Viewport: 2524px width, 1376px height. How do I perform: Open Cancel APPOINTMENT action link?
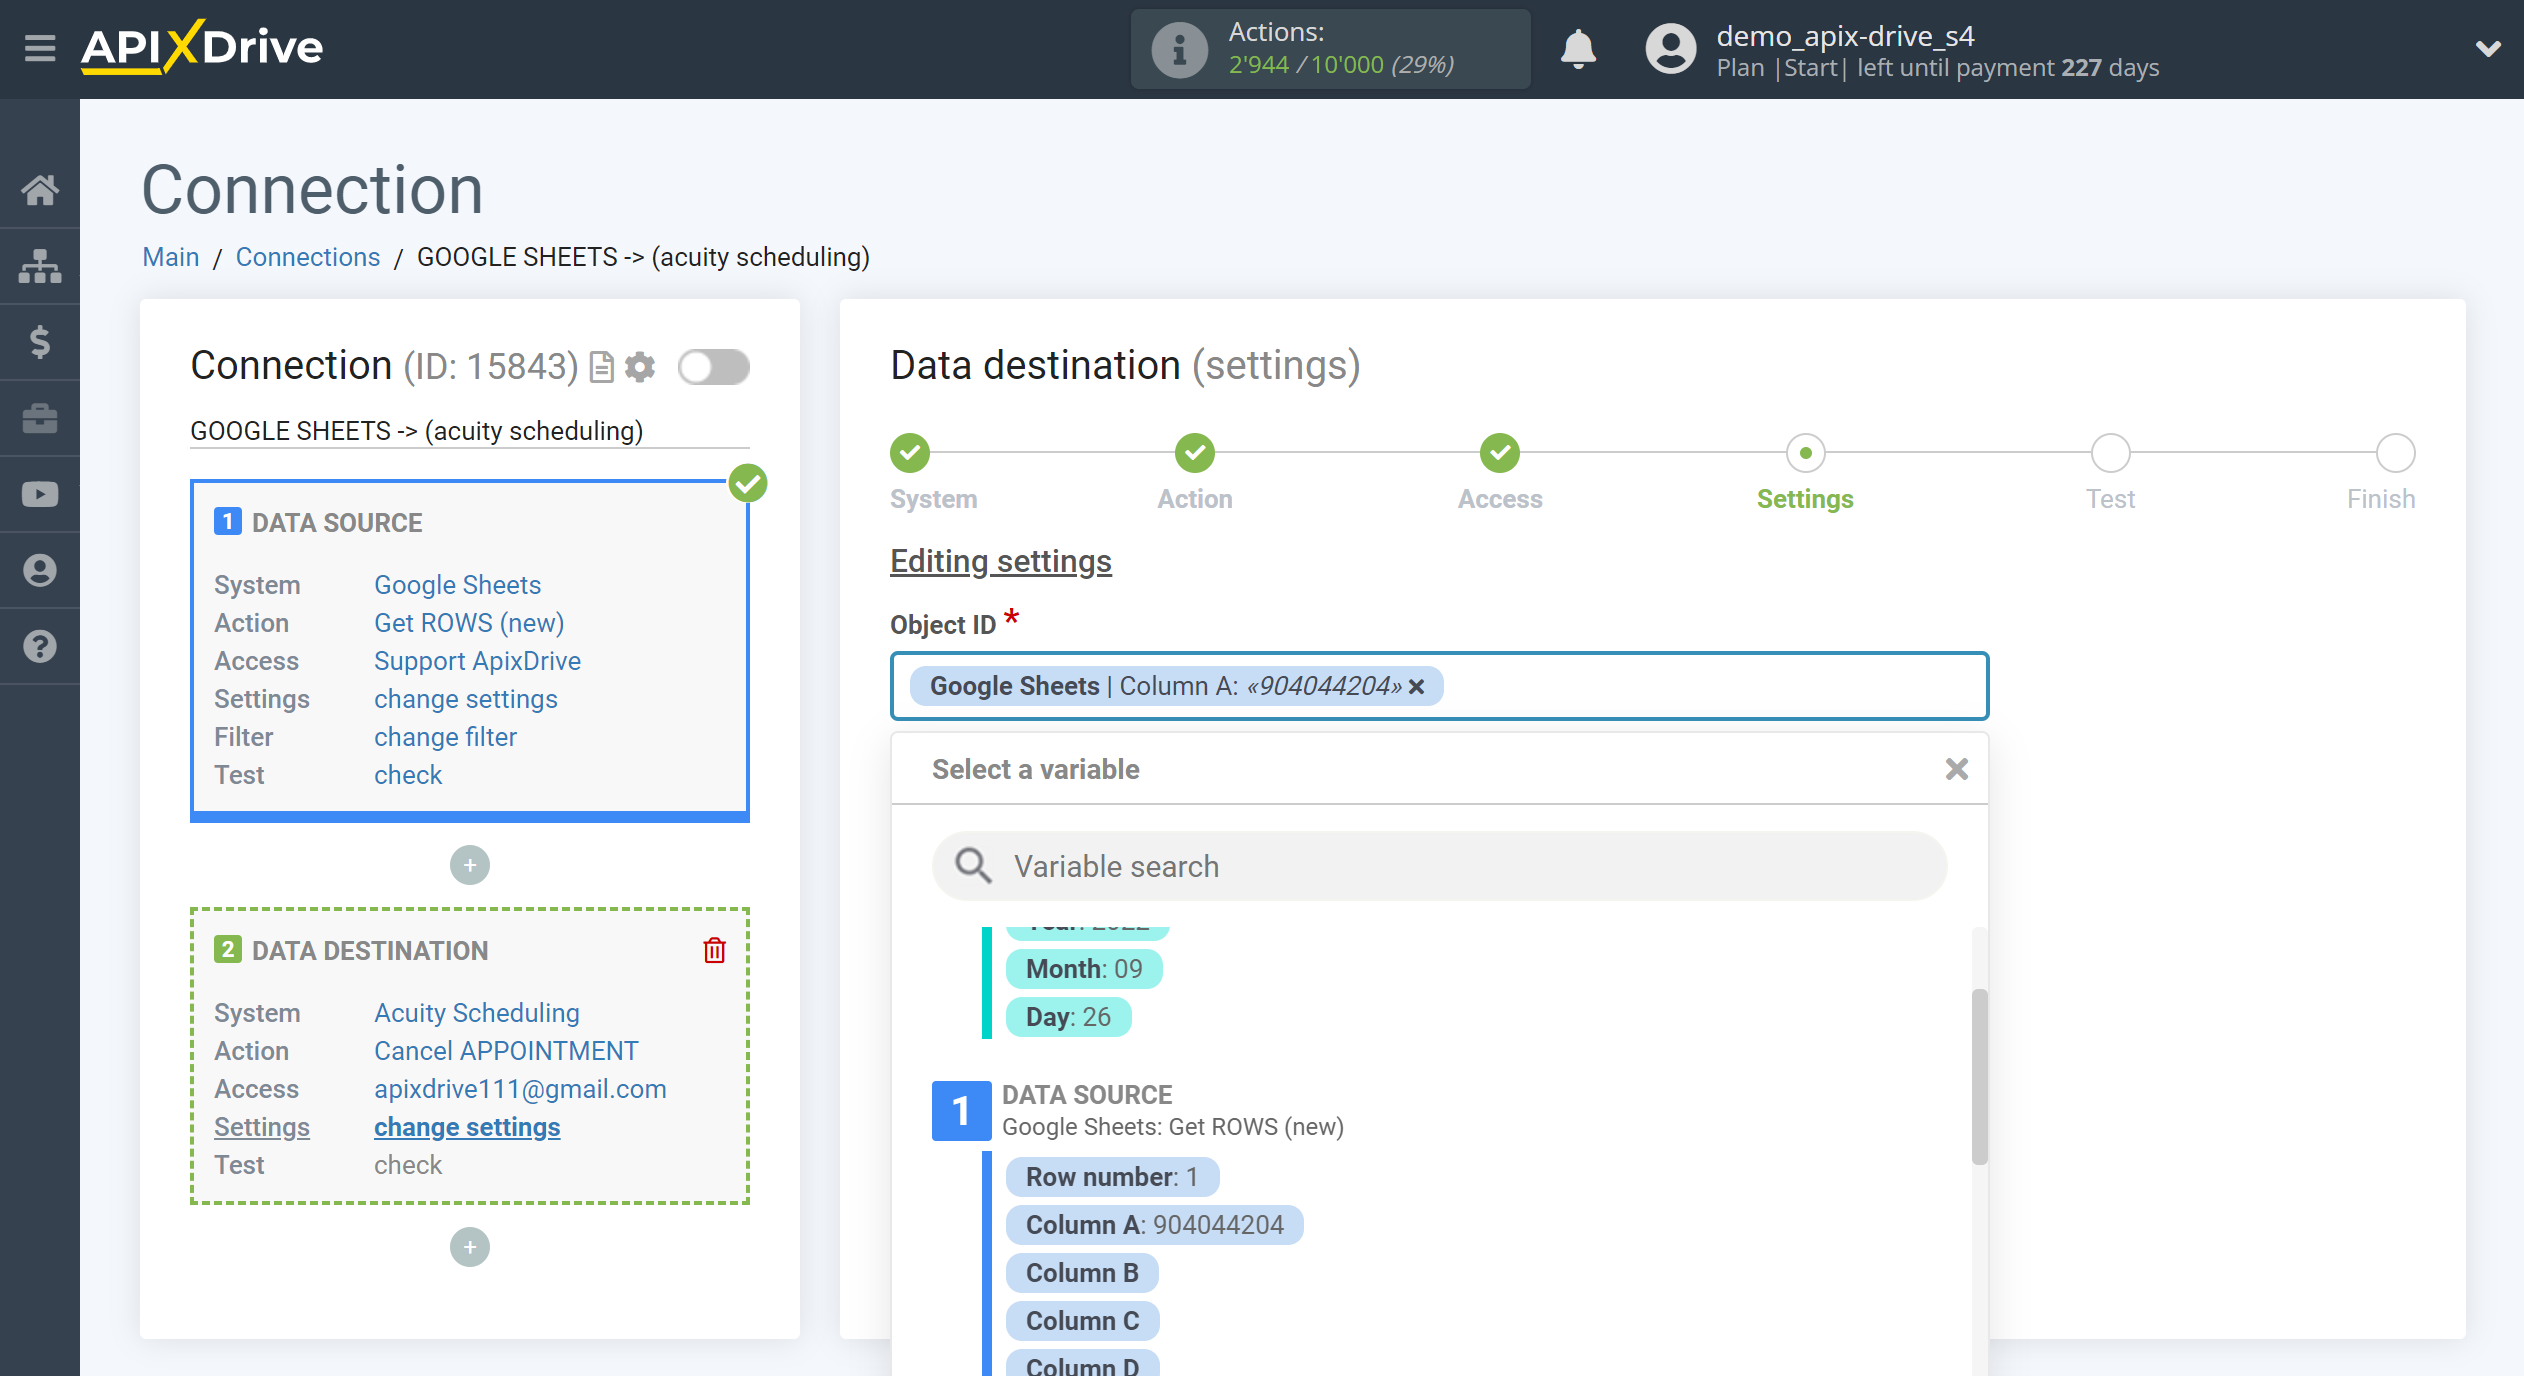click(506, 1051)
